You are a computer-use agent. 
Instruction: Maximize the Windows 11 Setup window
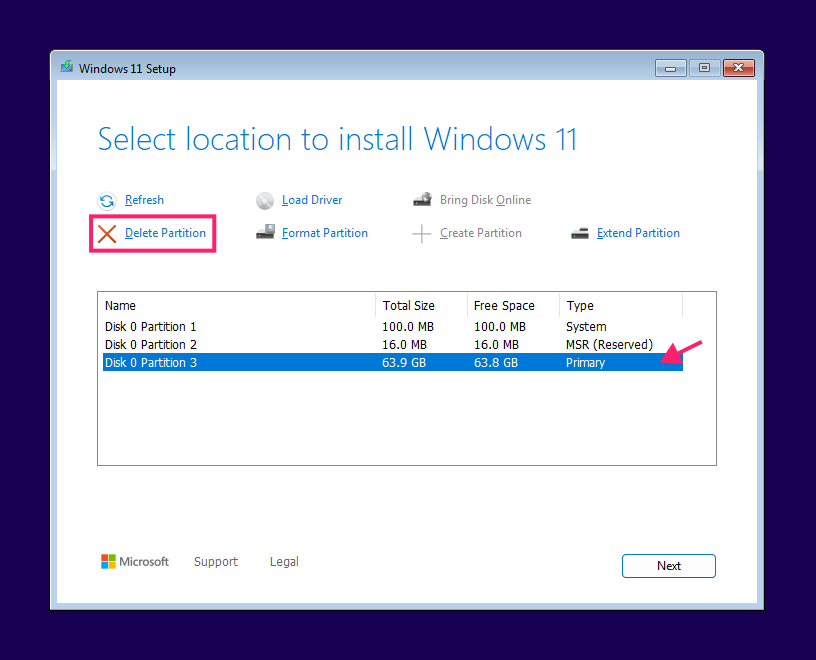pyautogui.click(x=704, y=68)
